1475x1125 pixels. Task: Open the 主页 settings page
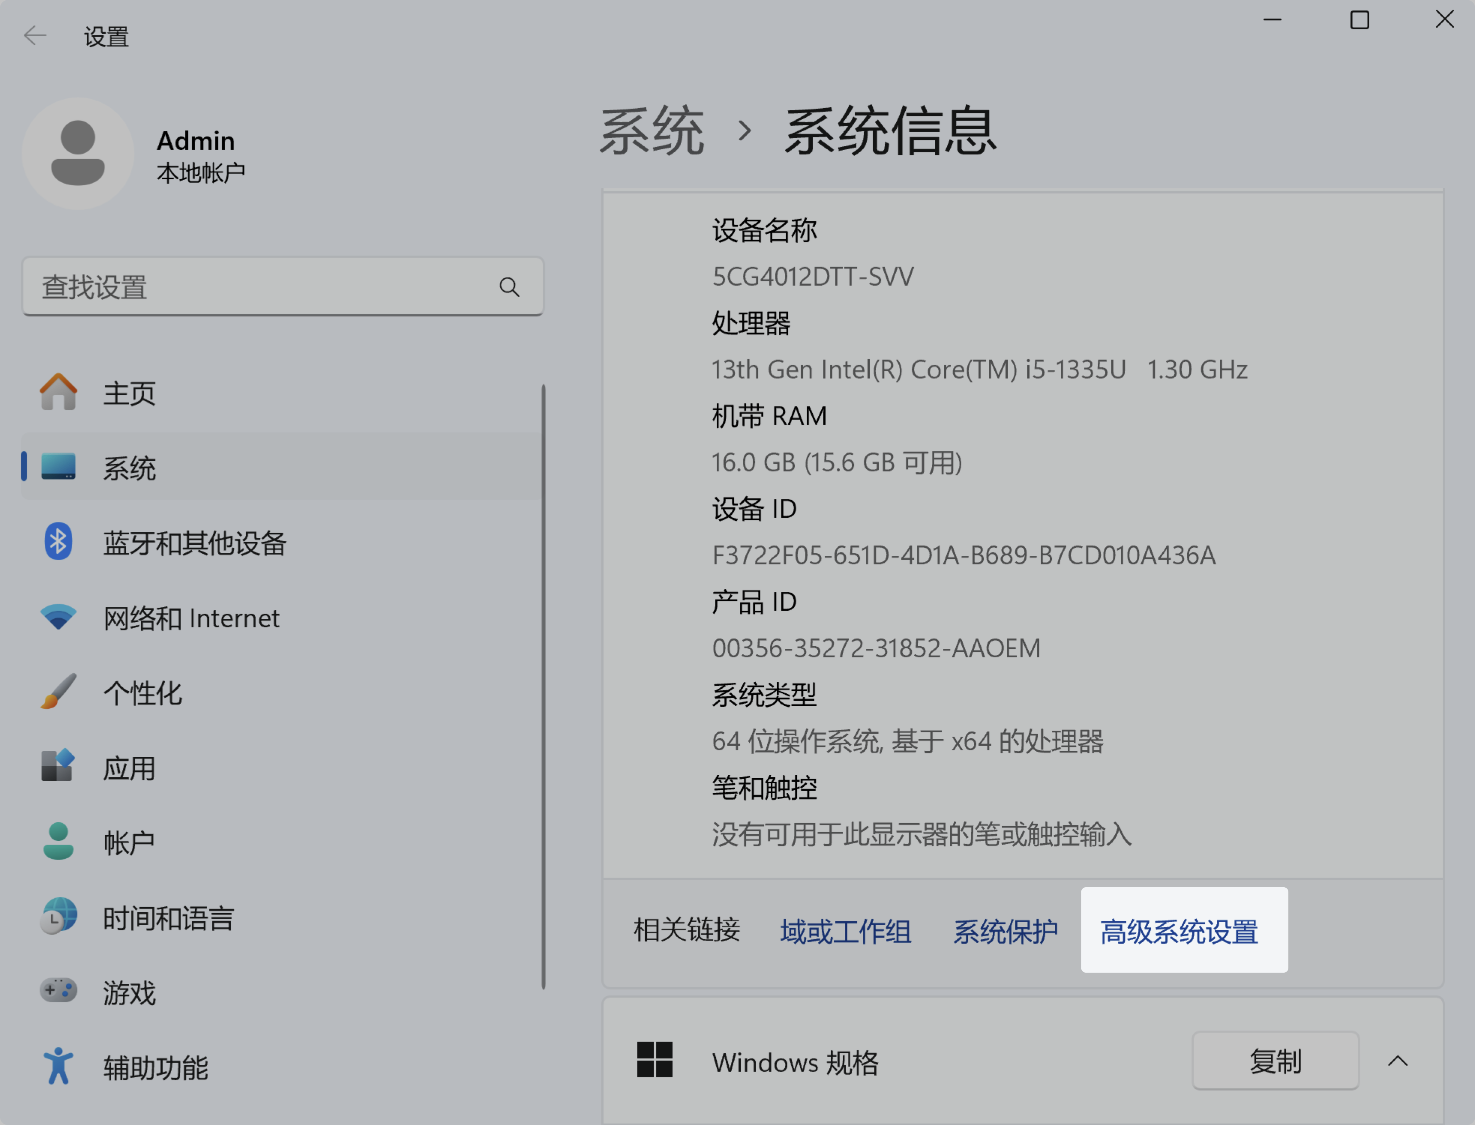[282, 392]
